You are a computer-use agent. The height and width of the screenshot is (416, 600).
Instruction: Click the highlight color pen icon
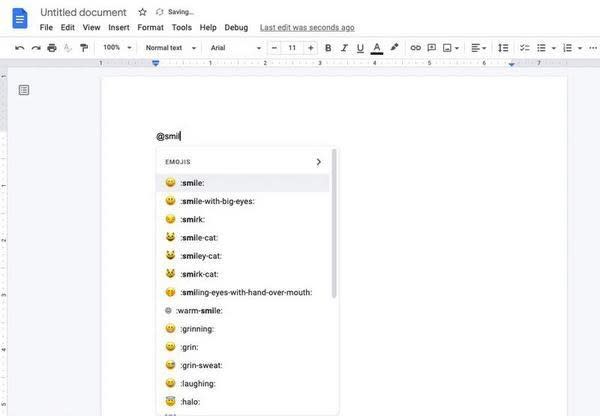coord(394,47)
